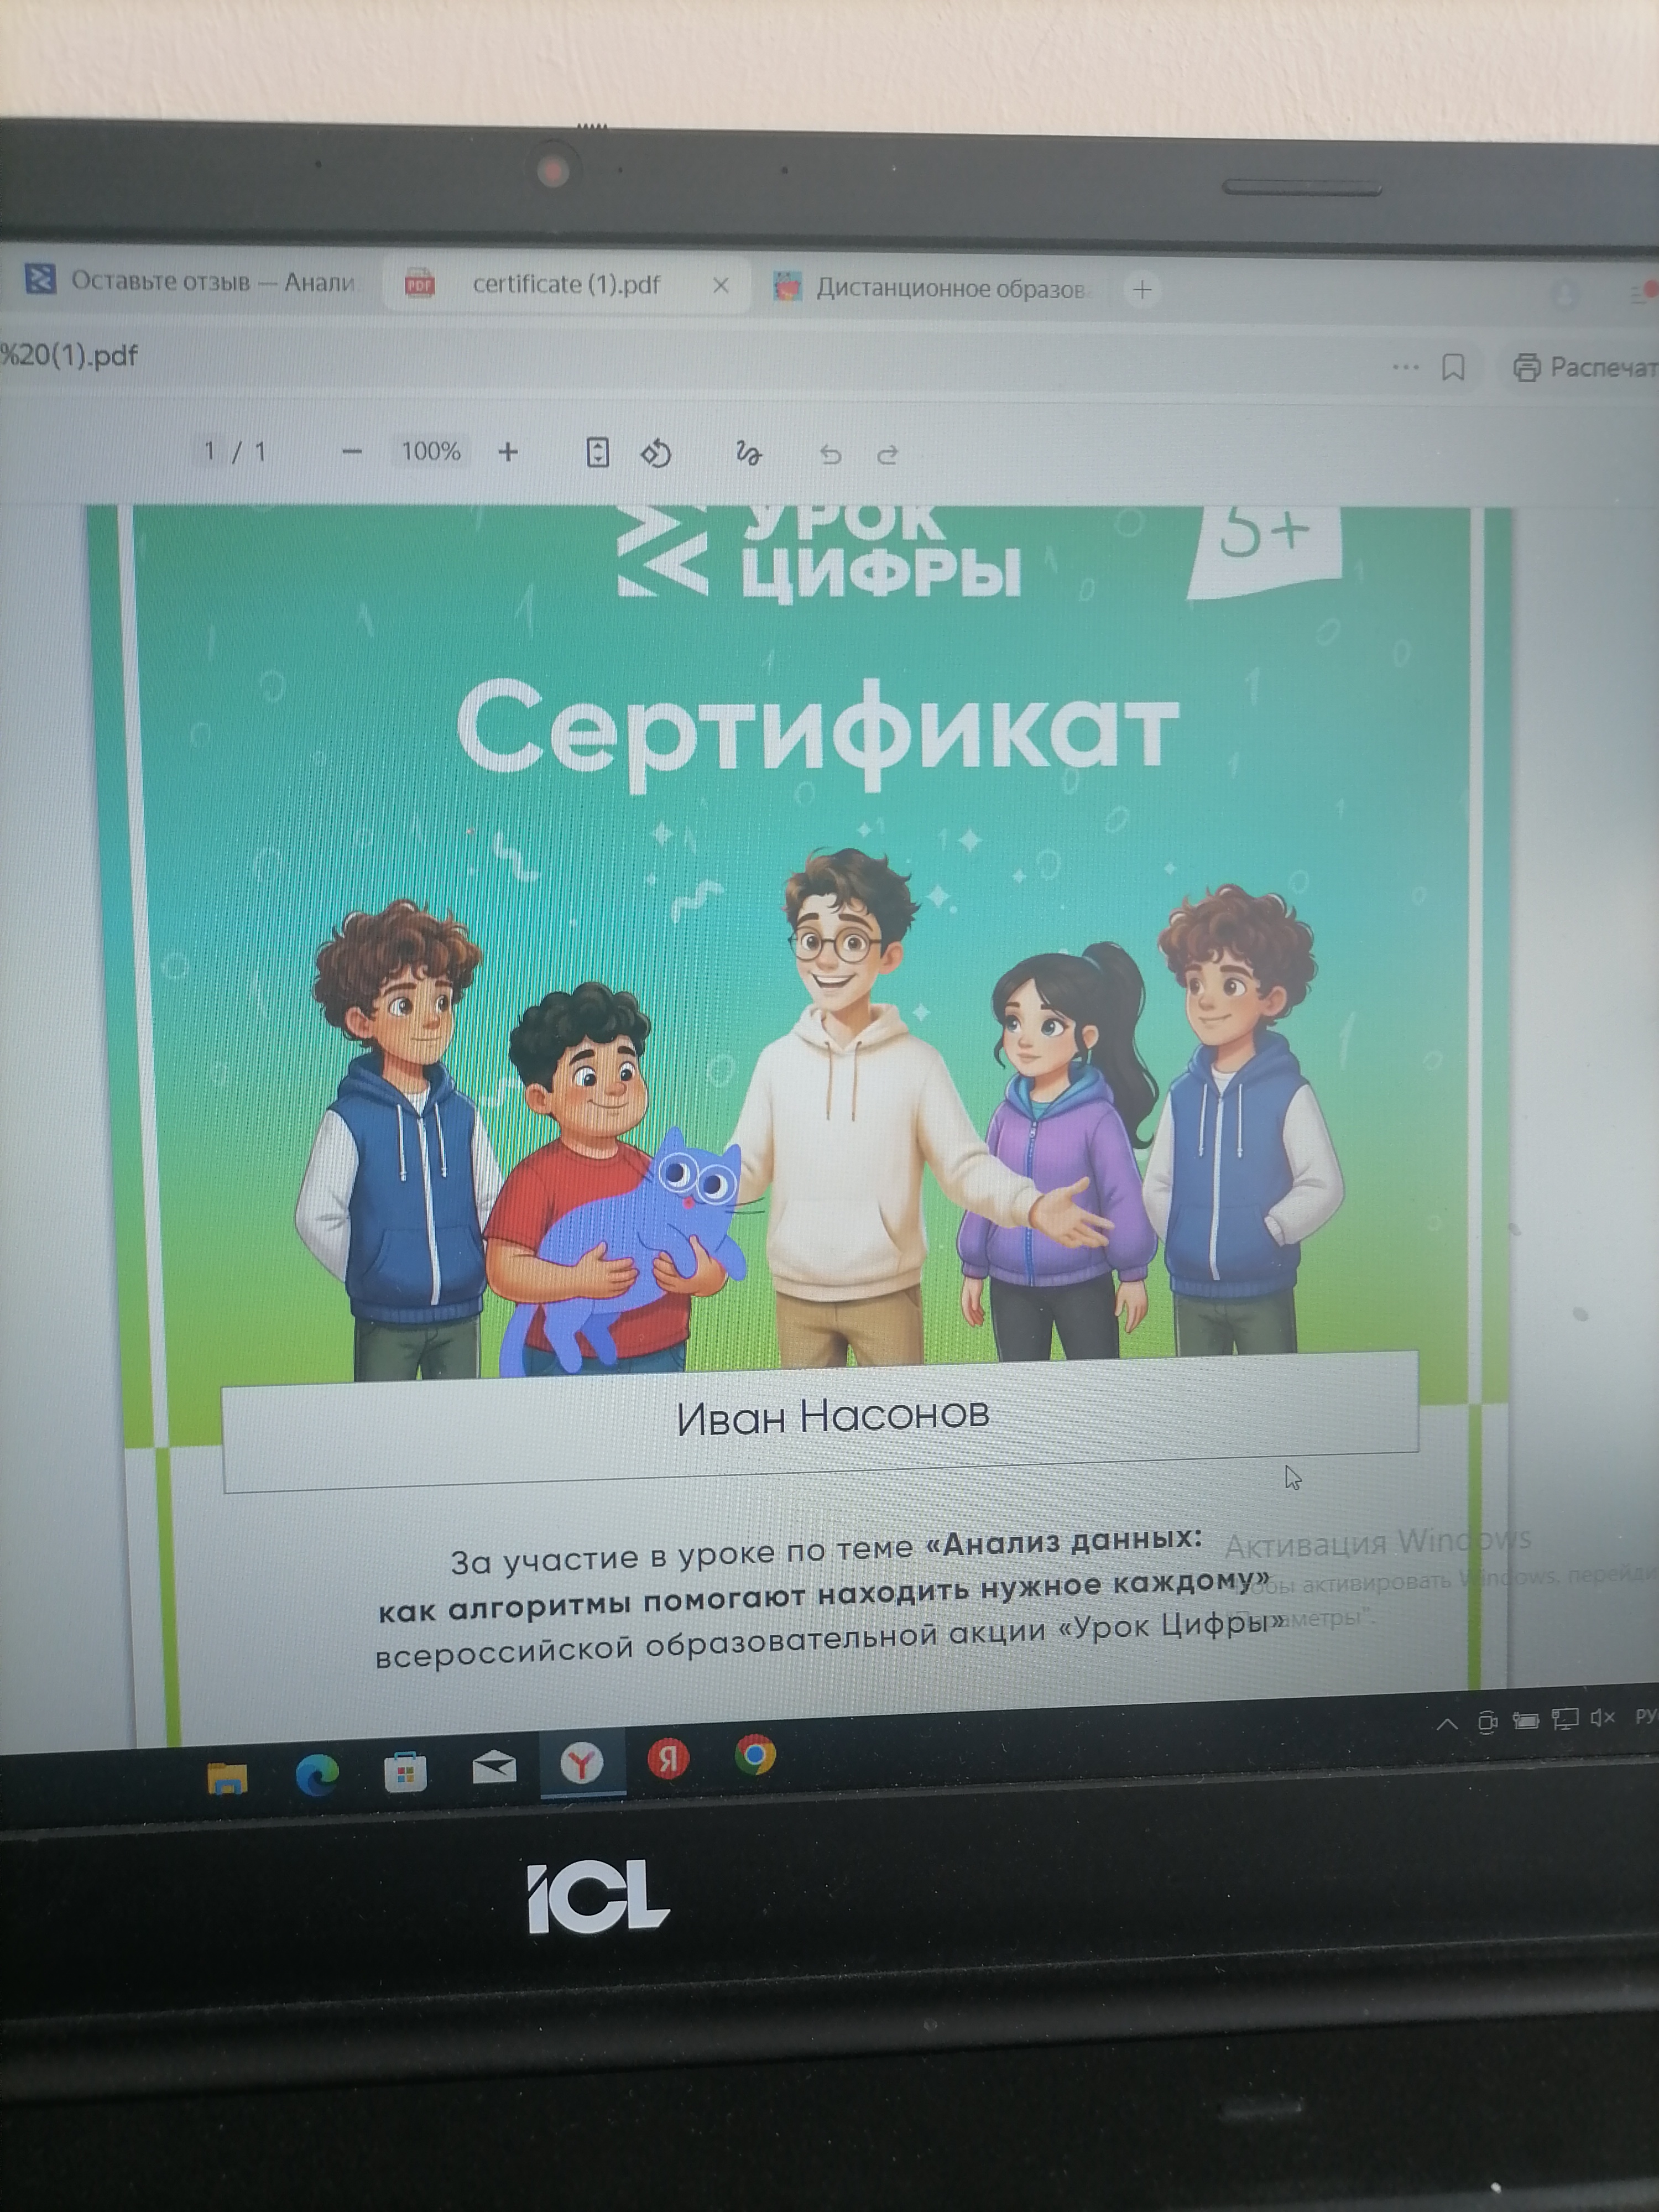Close the certificate (1).pdf tab
Viewport: 1659px width, 2212px height.
(x=720, y=285)
